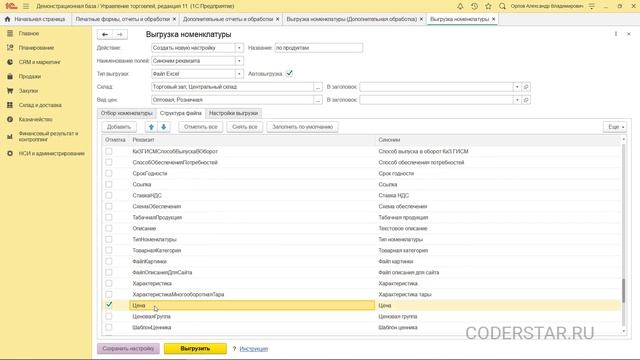Image resolution: width=640 pixels, height=360 pixels.
Task: Click the Добавить button
Action: pyautogui.click(x=119, y=127)
